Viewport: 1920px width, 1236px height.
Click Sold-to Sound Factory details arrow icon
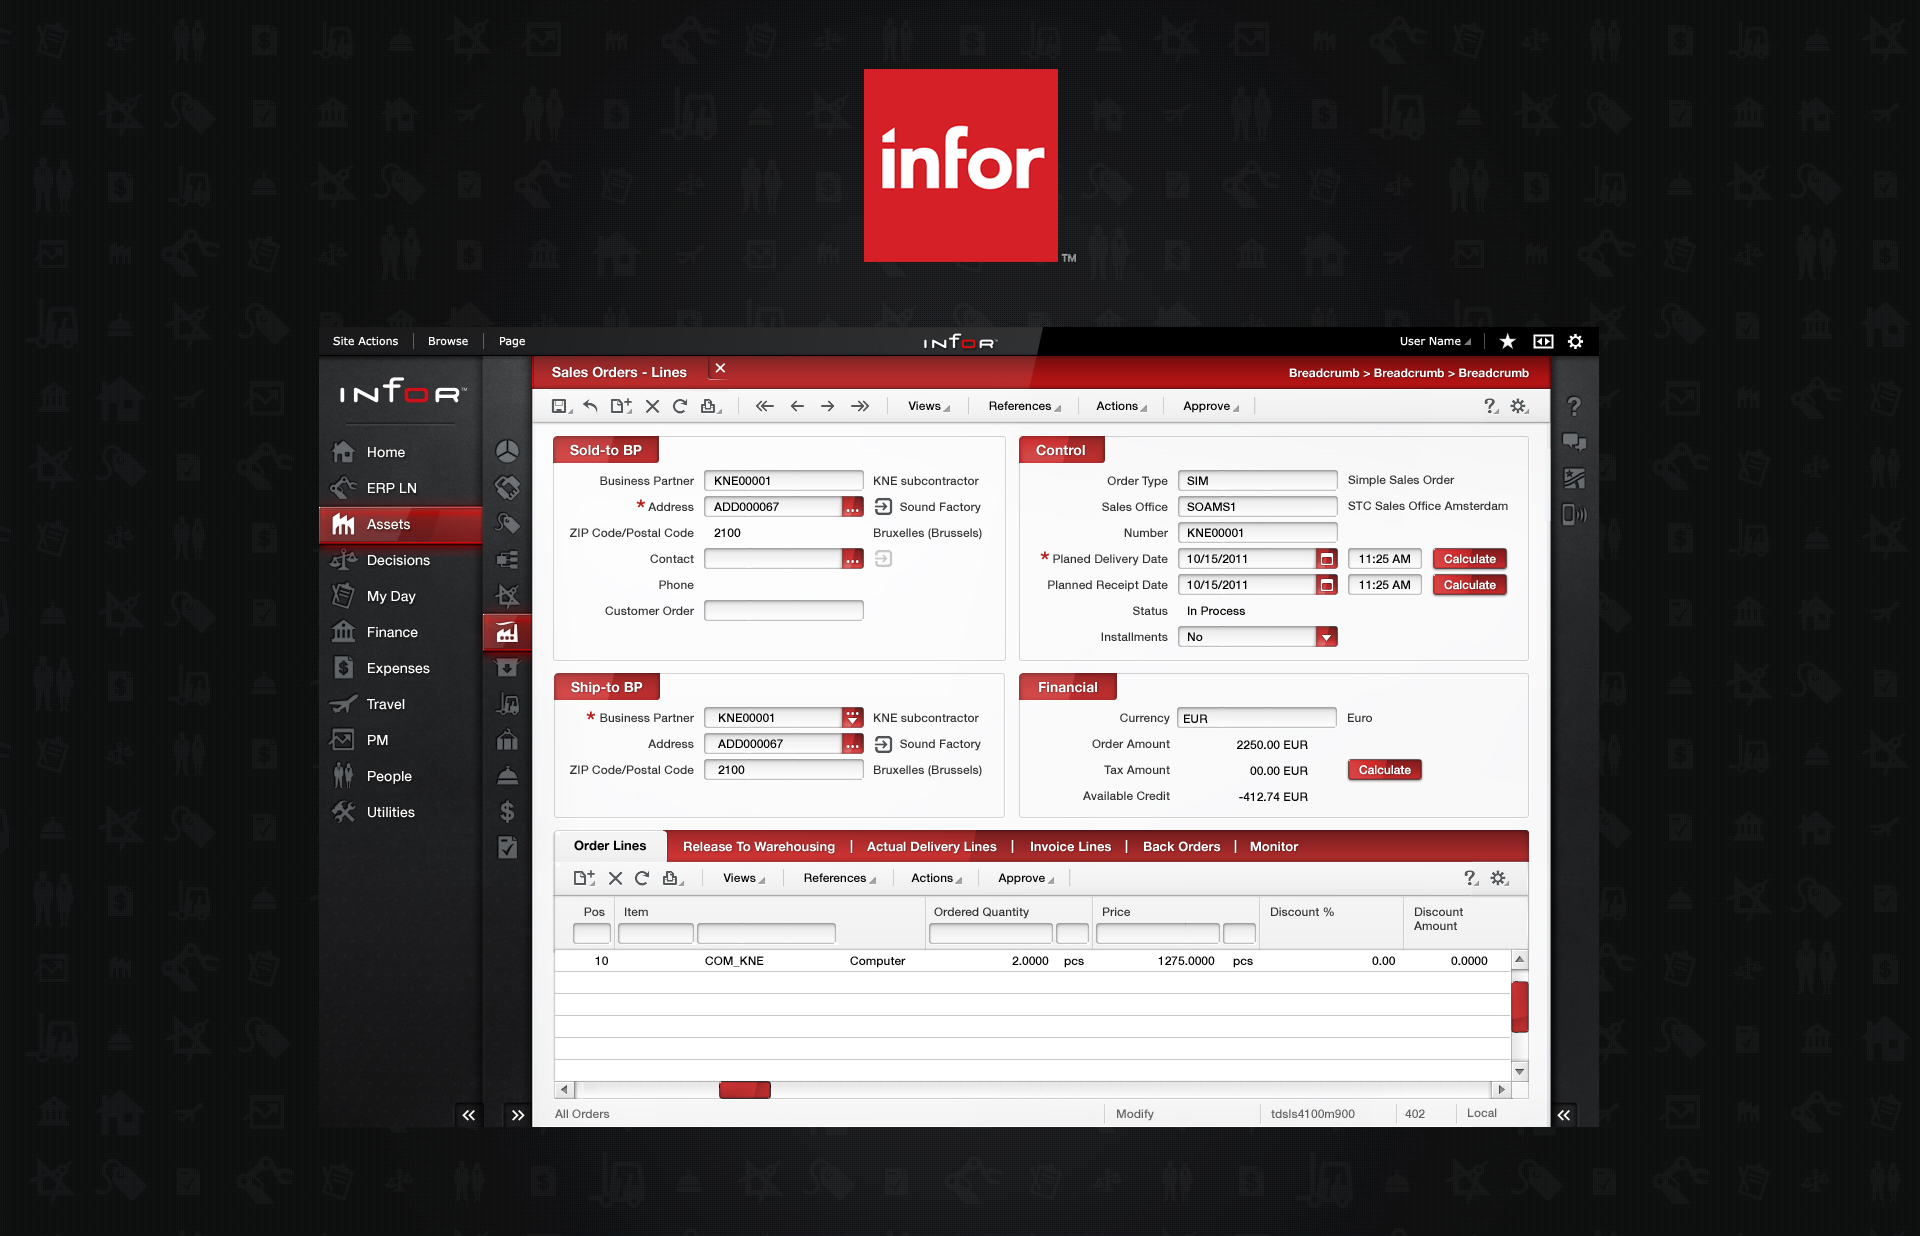pos(883,507)
